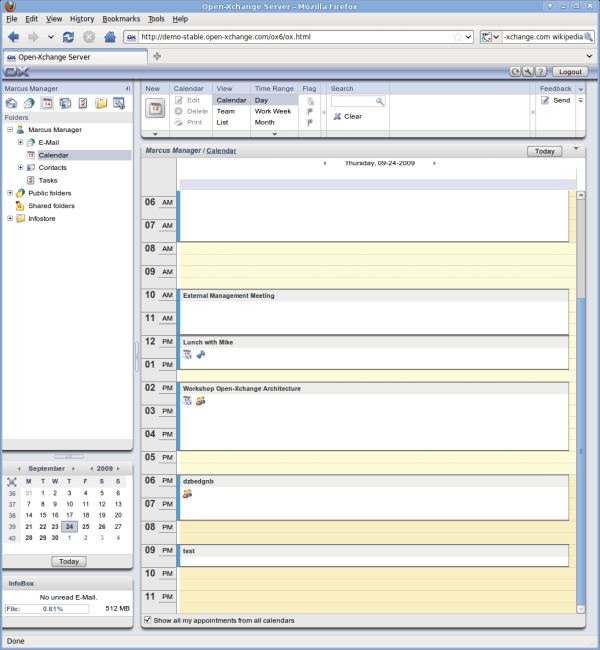600x650 pixels.
Task: Select Month time range
Action: click(x=265, y=122)
